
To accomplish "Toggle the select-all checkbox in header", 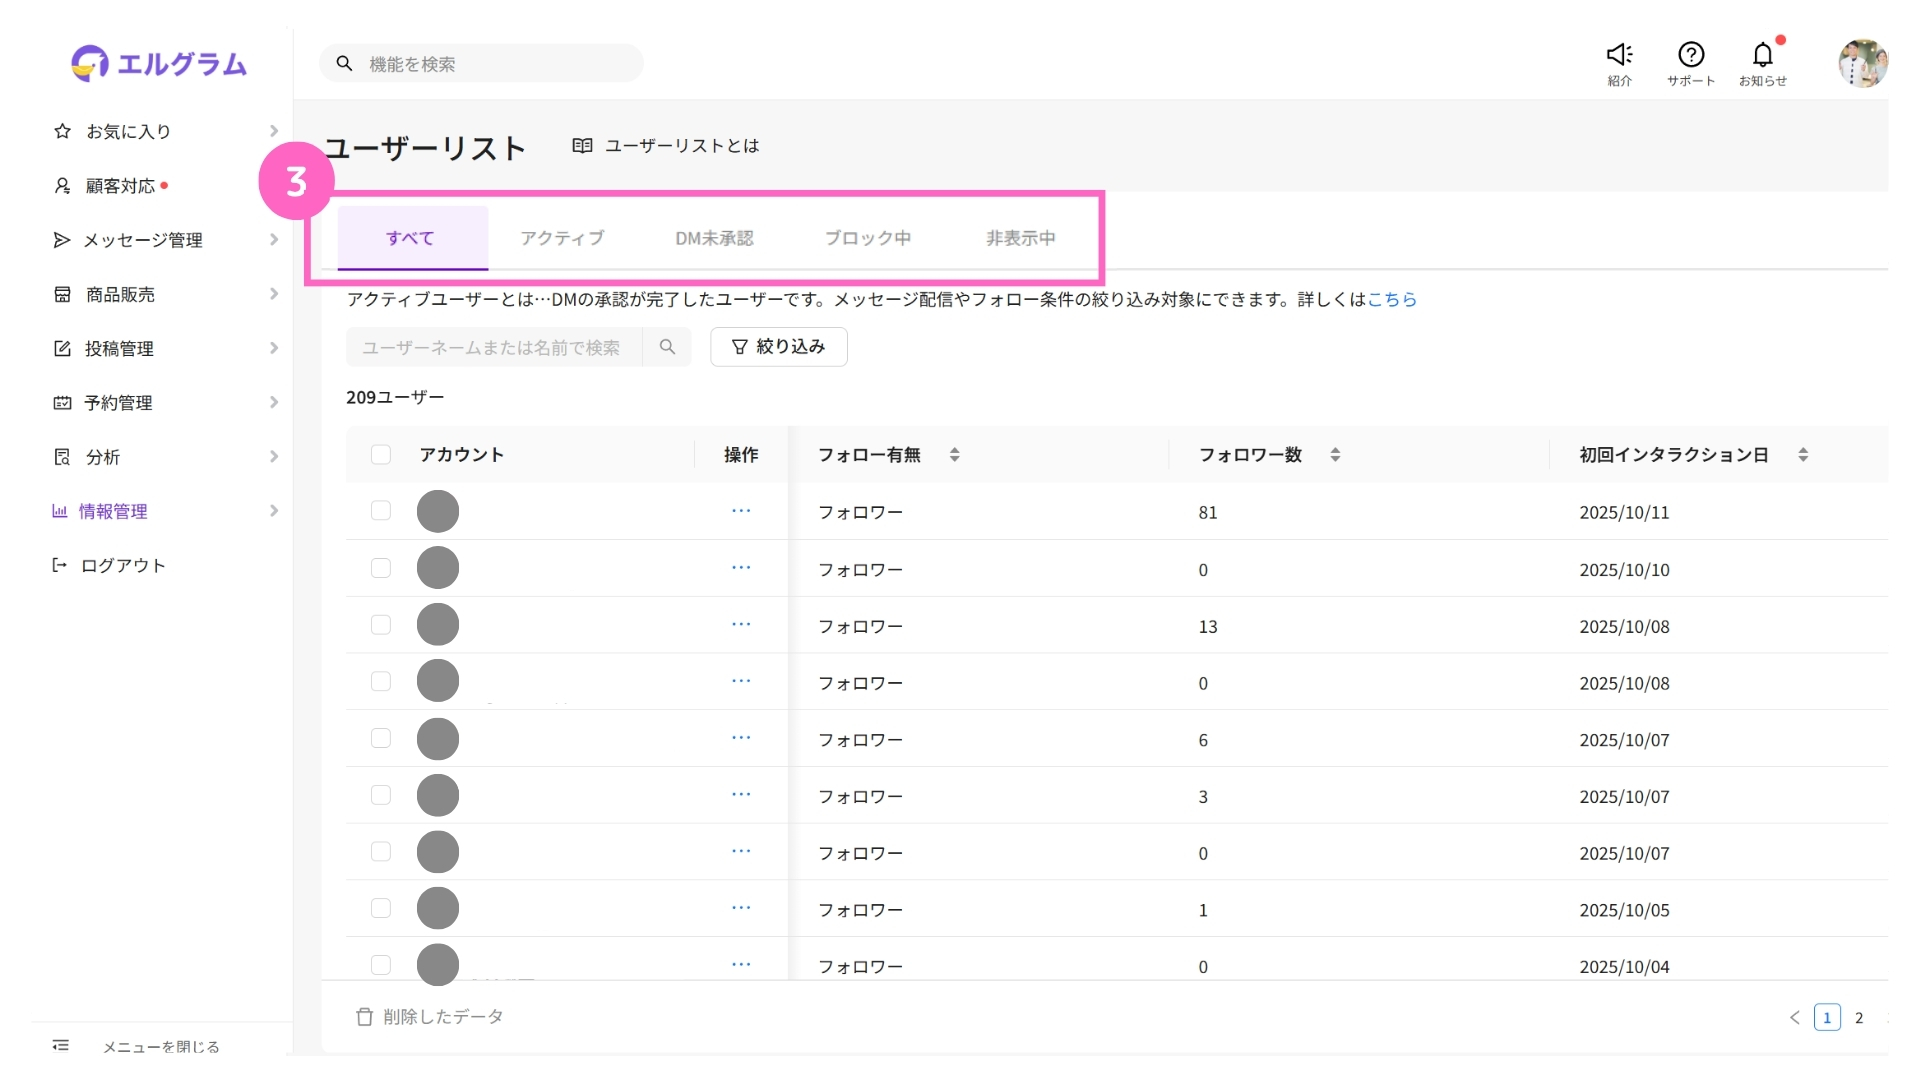I will tap(381, 455).
